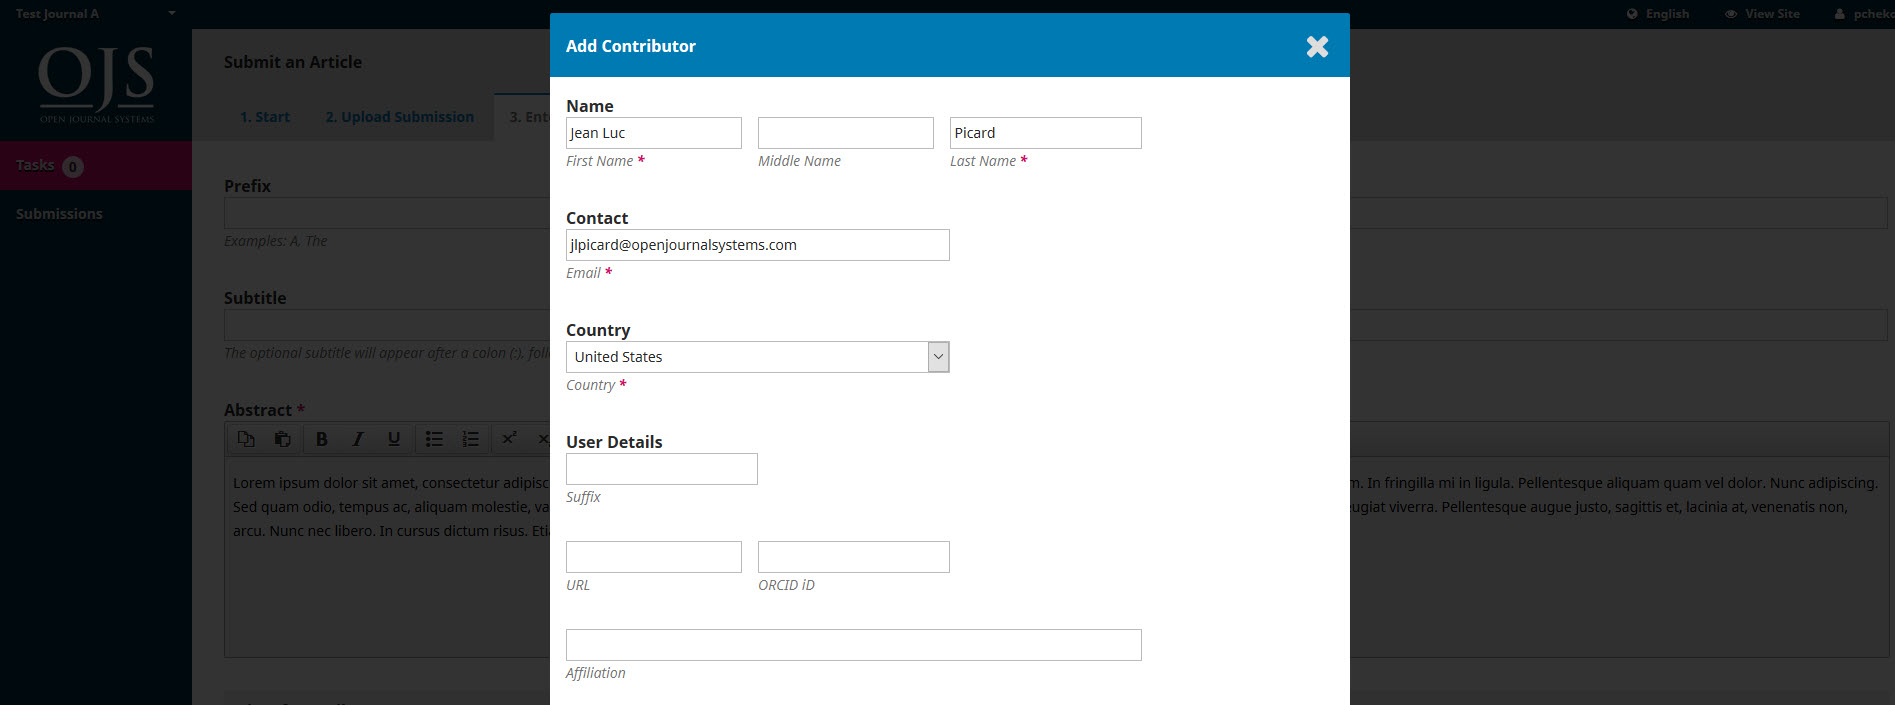This screenshot has height=705, width=1895.
Task: Go to the 2. Upload Submission tab
Action: point(400,117)
